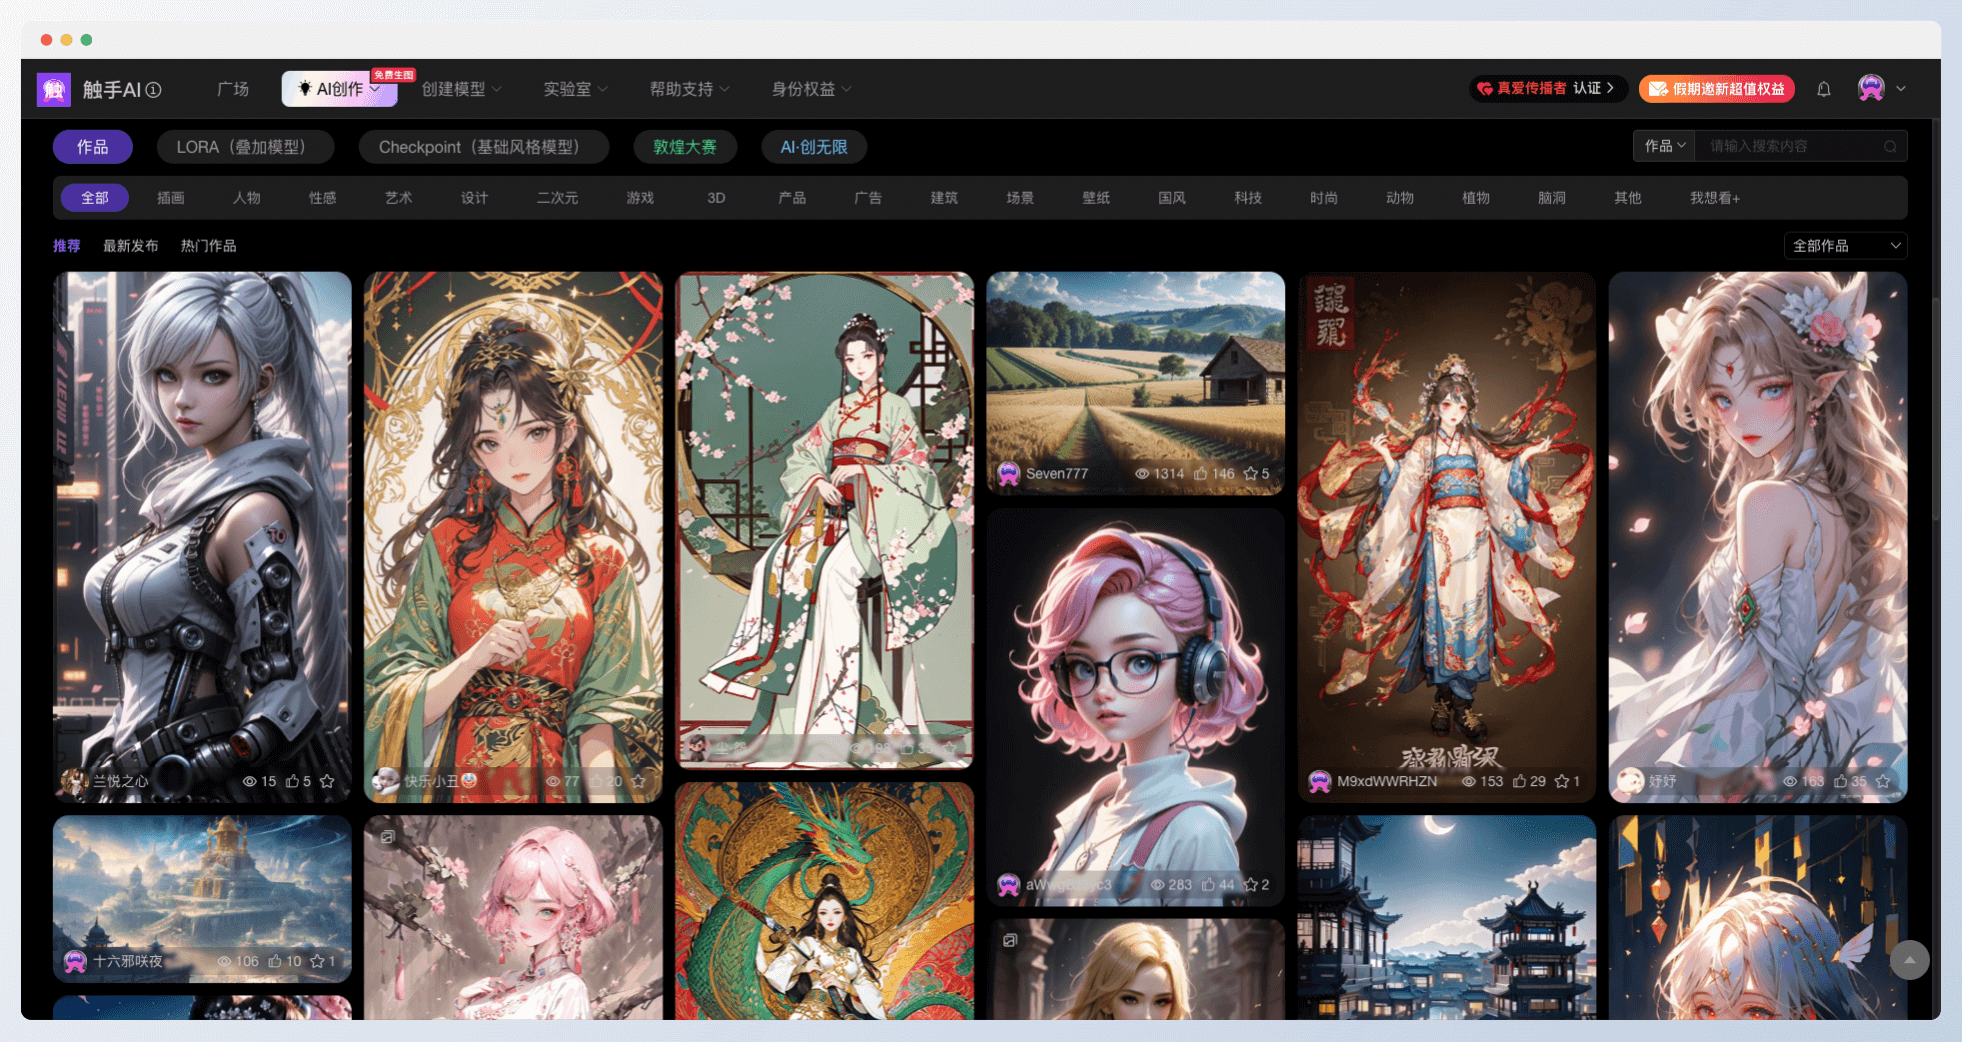Viewport: 1962px width, 1042px height.
Task: Click the info icon beside 触手AI
Action: (154, 90)
